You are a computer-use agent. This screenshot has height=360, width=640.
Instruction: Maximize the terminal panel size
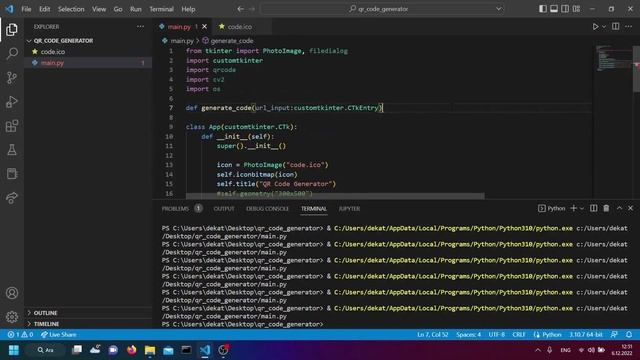pyautogui.click(x=619, y=208)
